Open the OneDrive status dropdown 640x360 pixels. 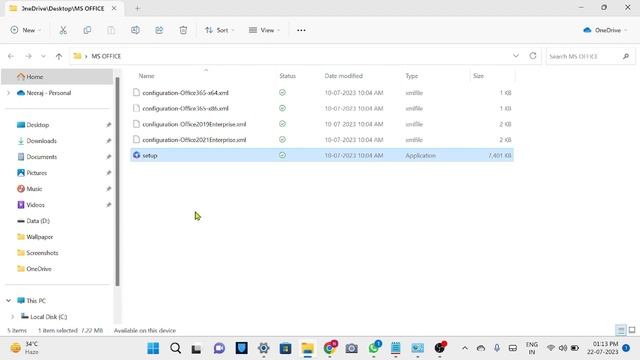pyautogui.click(x=605, y=30)
